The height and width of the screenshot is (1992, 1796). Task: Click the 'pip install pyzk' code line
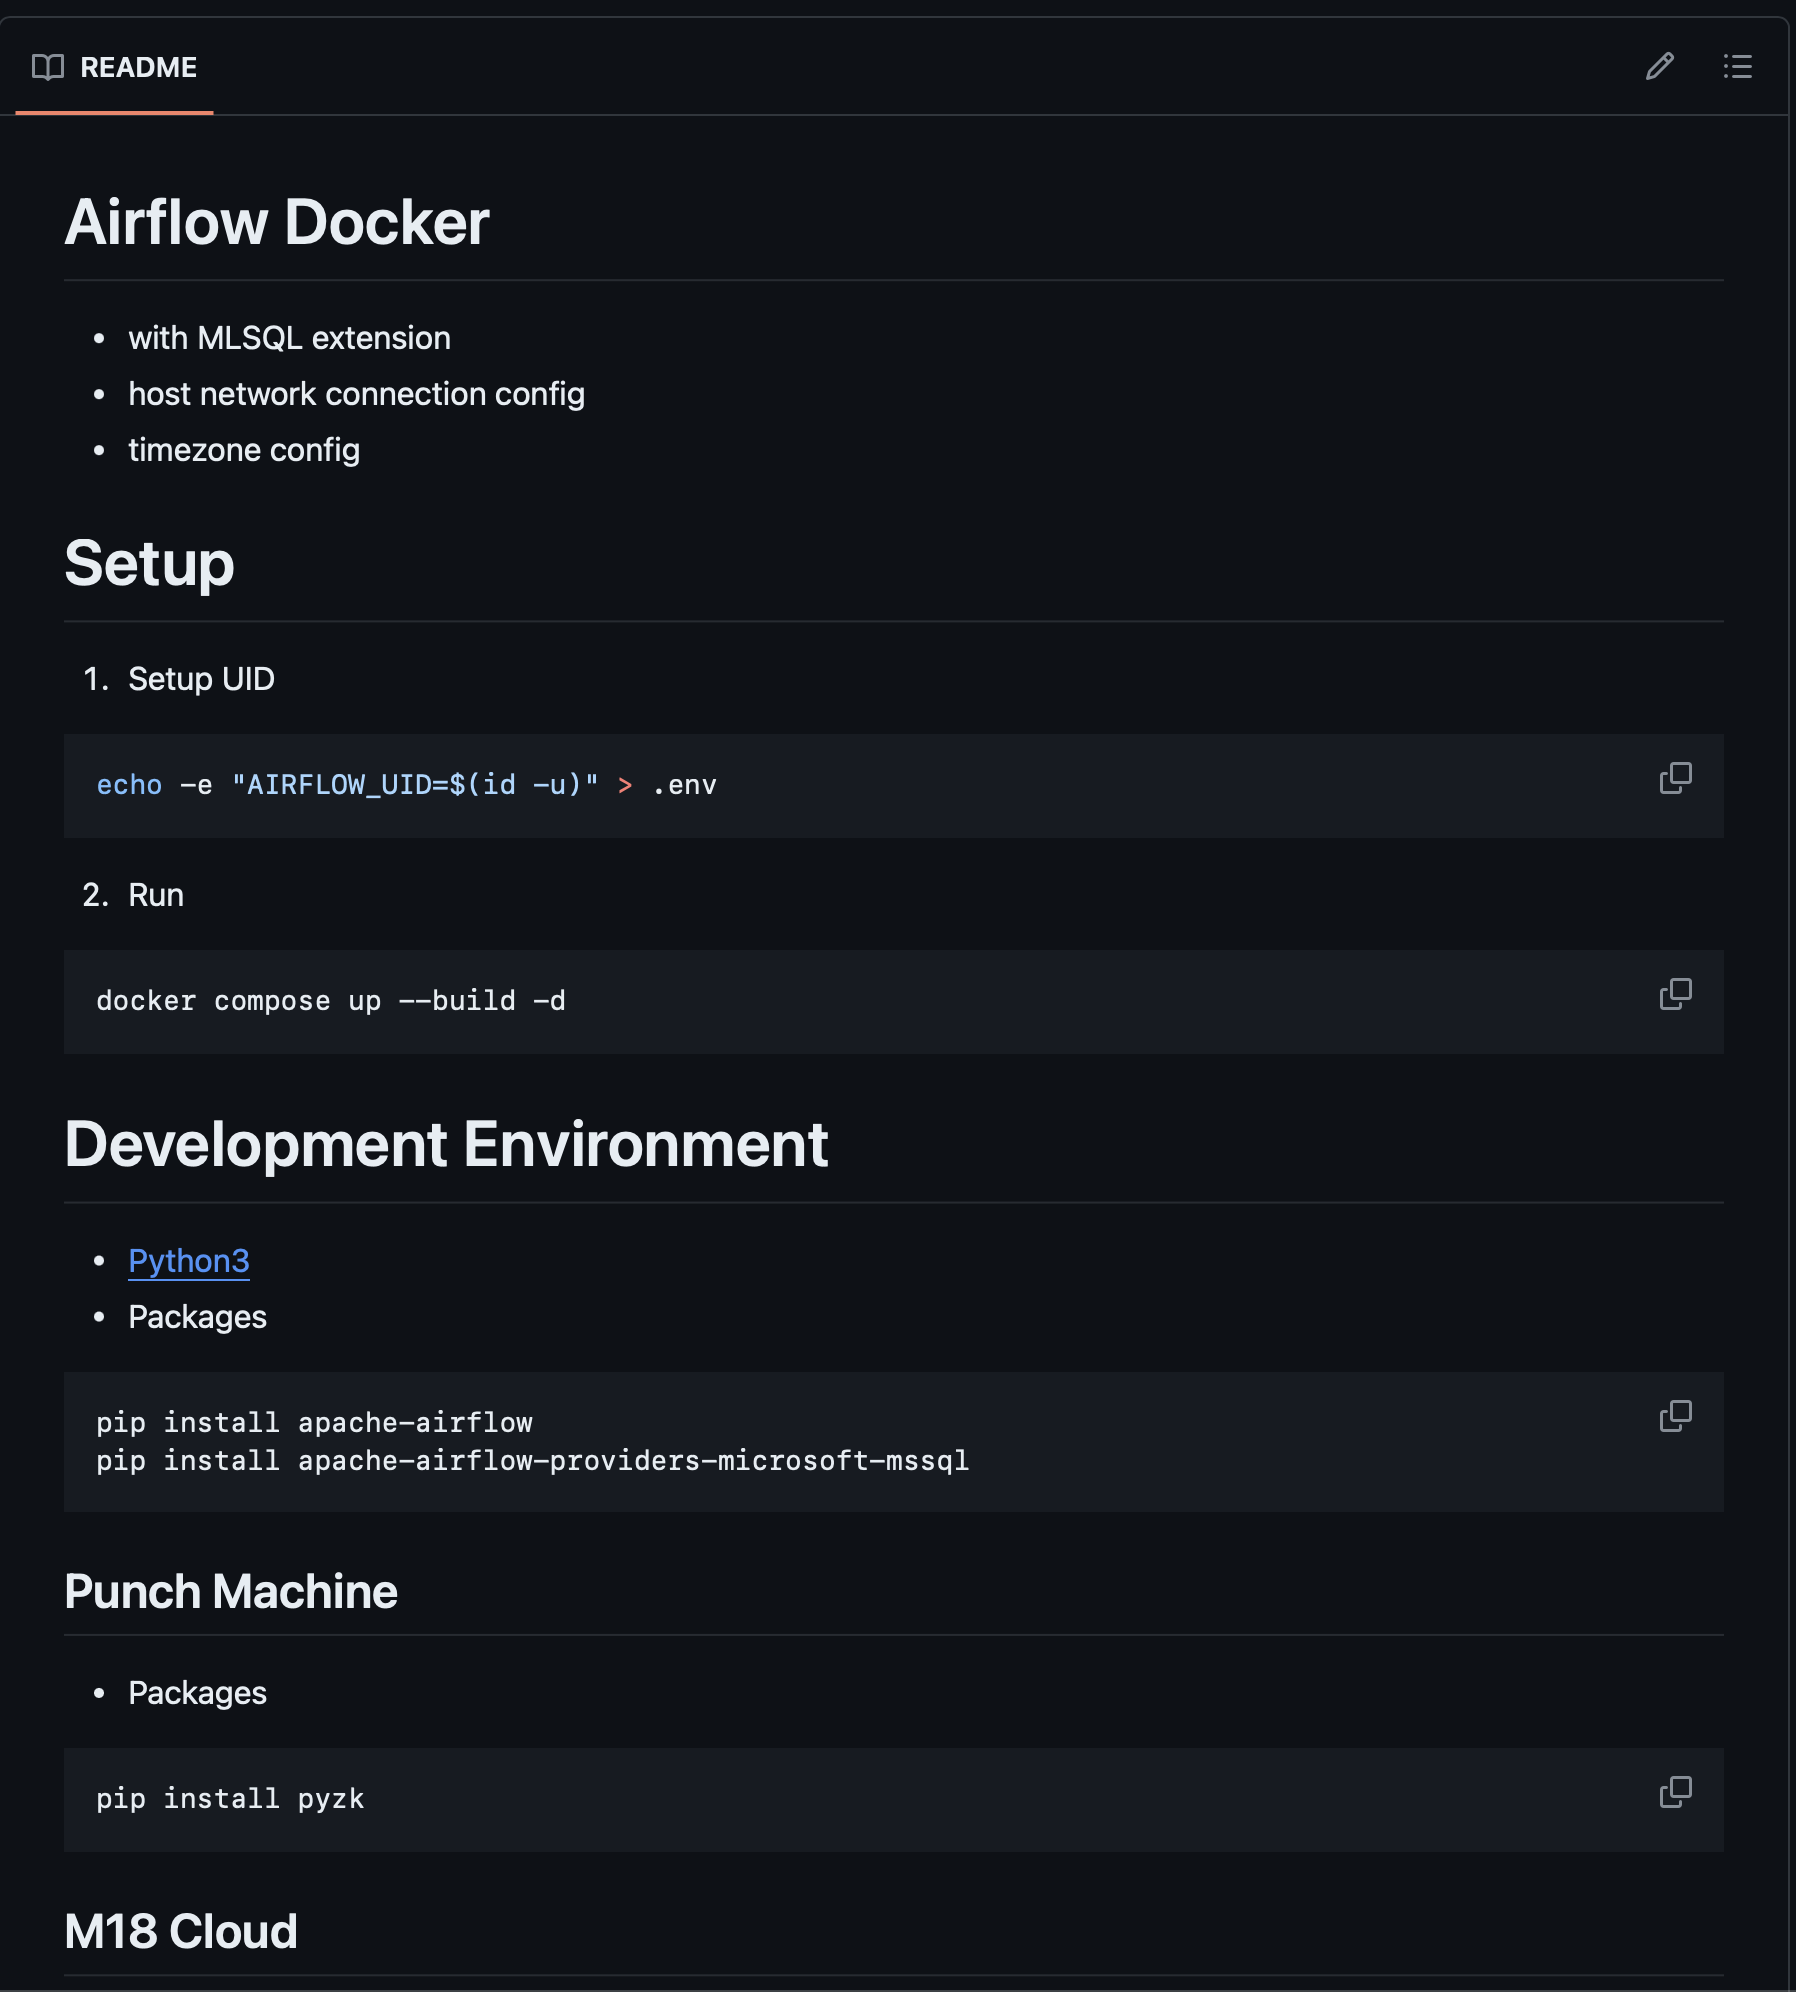(230, 1799)
